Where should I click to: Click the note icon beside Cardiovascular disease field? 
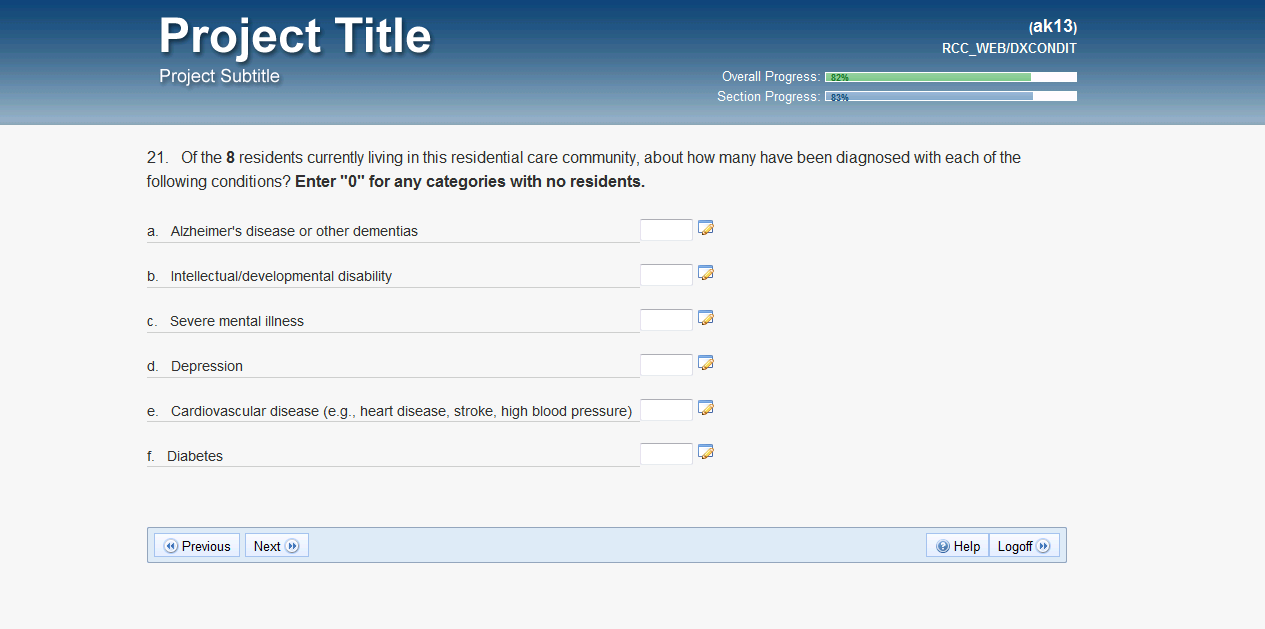pyautogui.click(x=705, y=408)
